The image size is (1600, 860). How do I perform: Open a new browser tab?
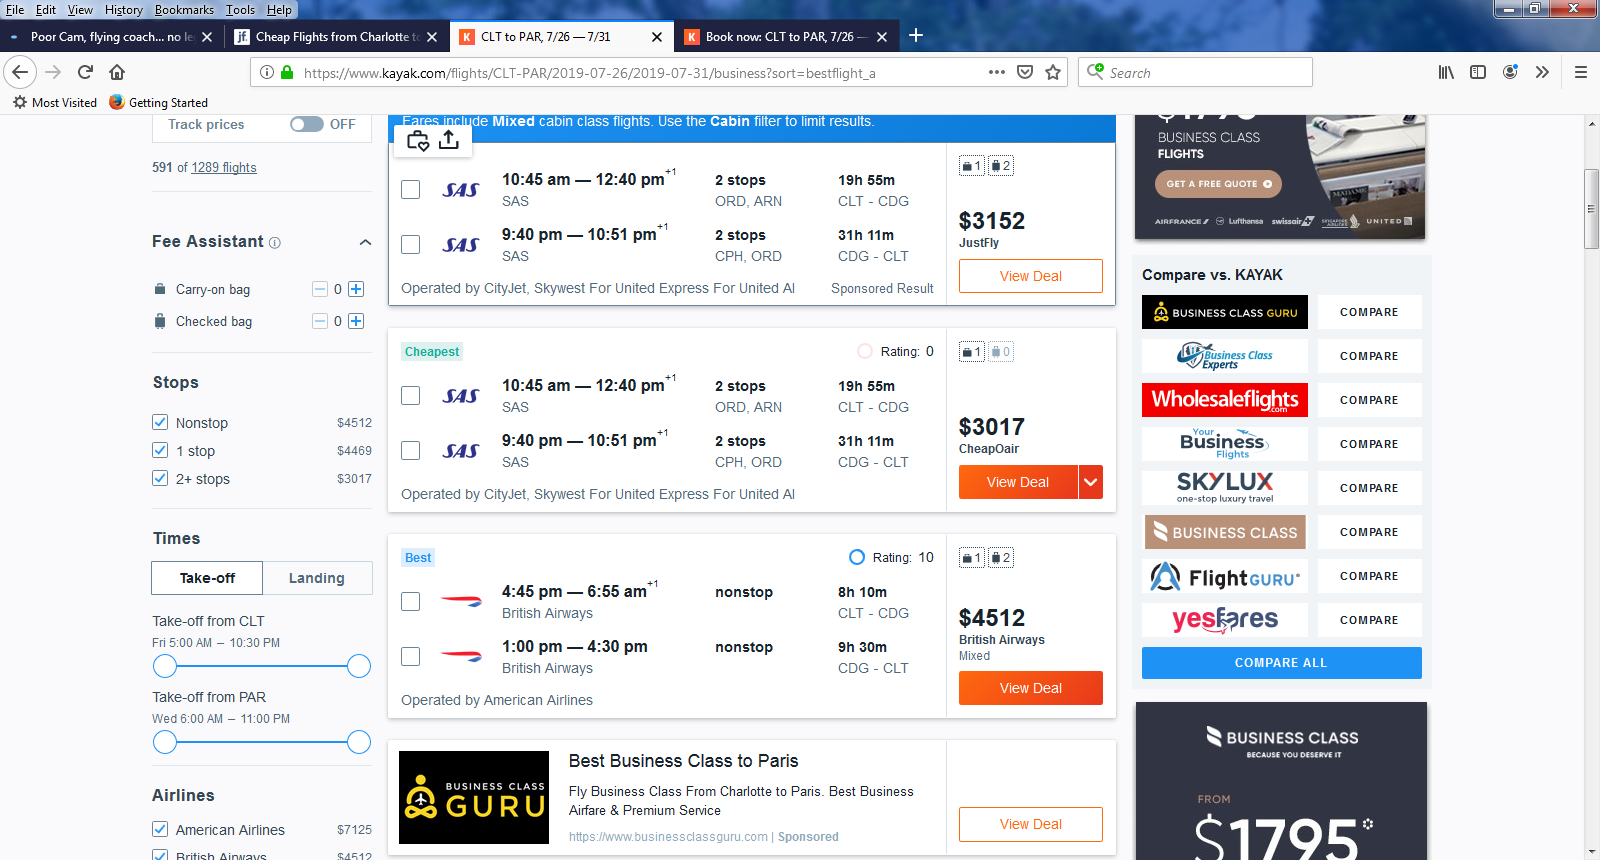point(916,36)
